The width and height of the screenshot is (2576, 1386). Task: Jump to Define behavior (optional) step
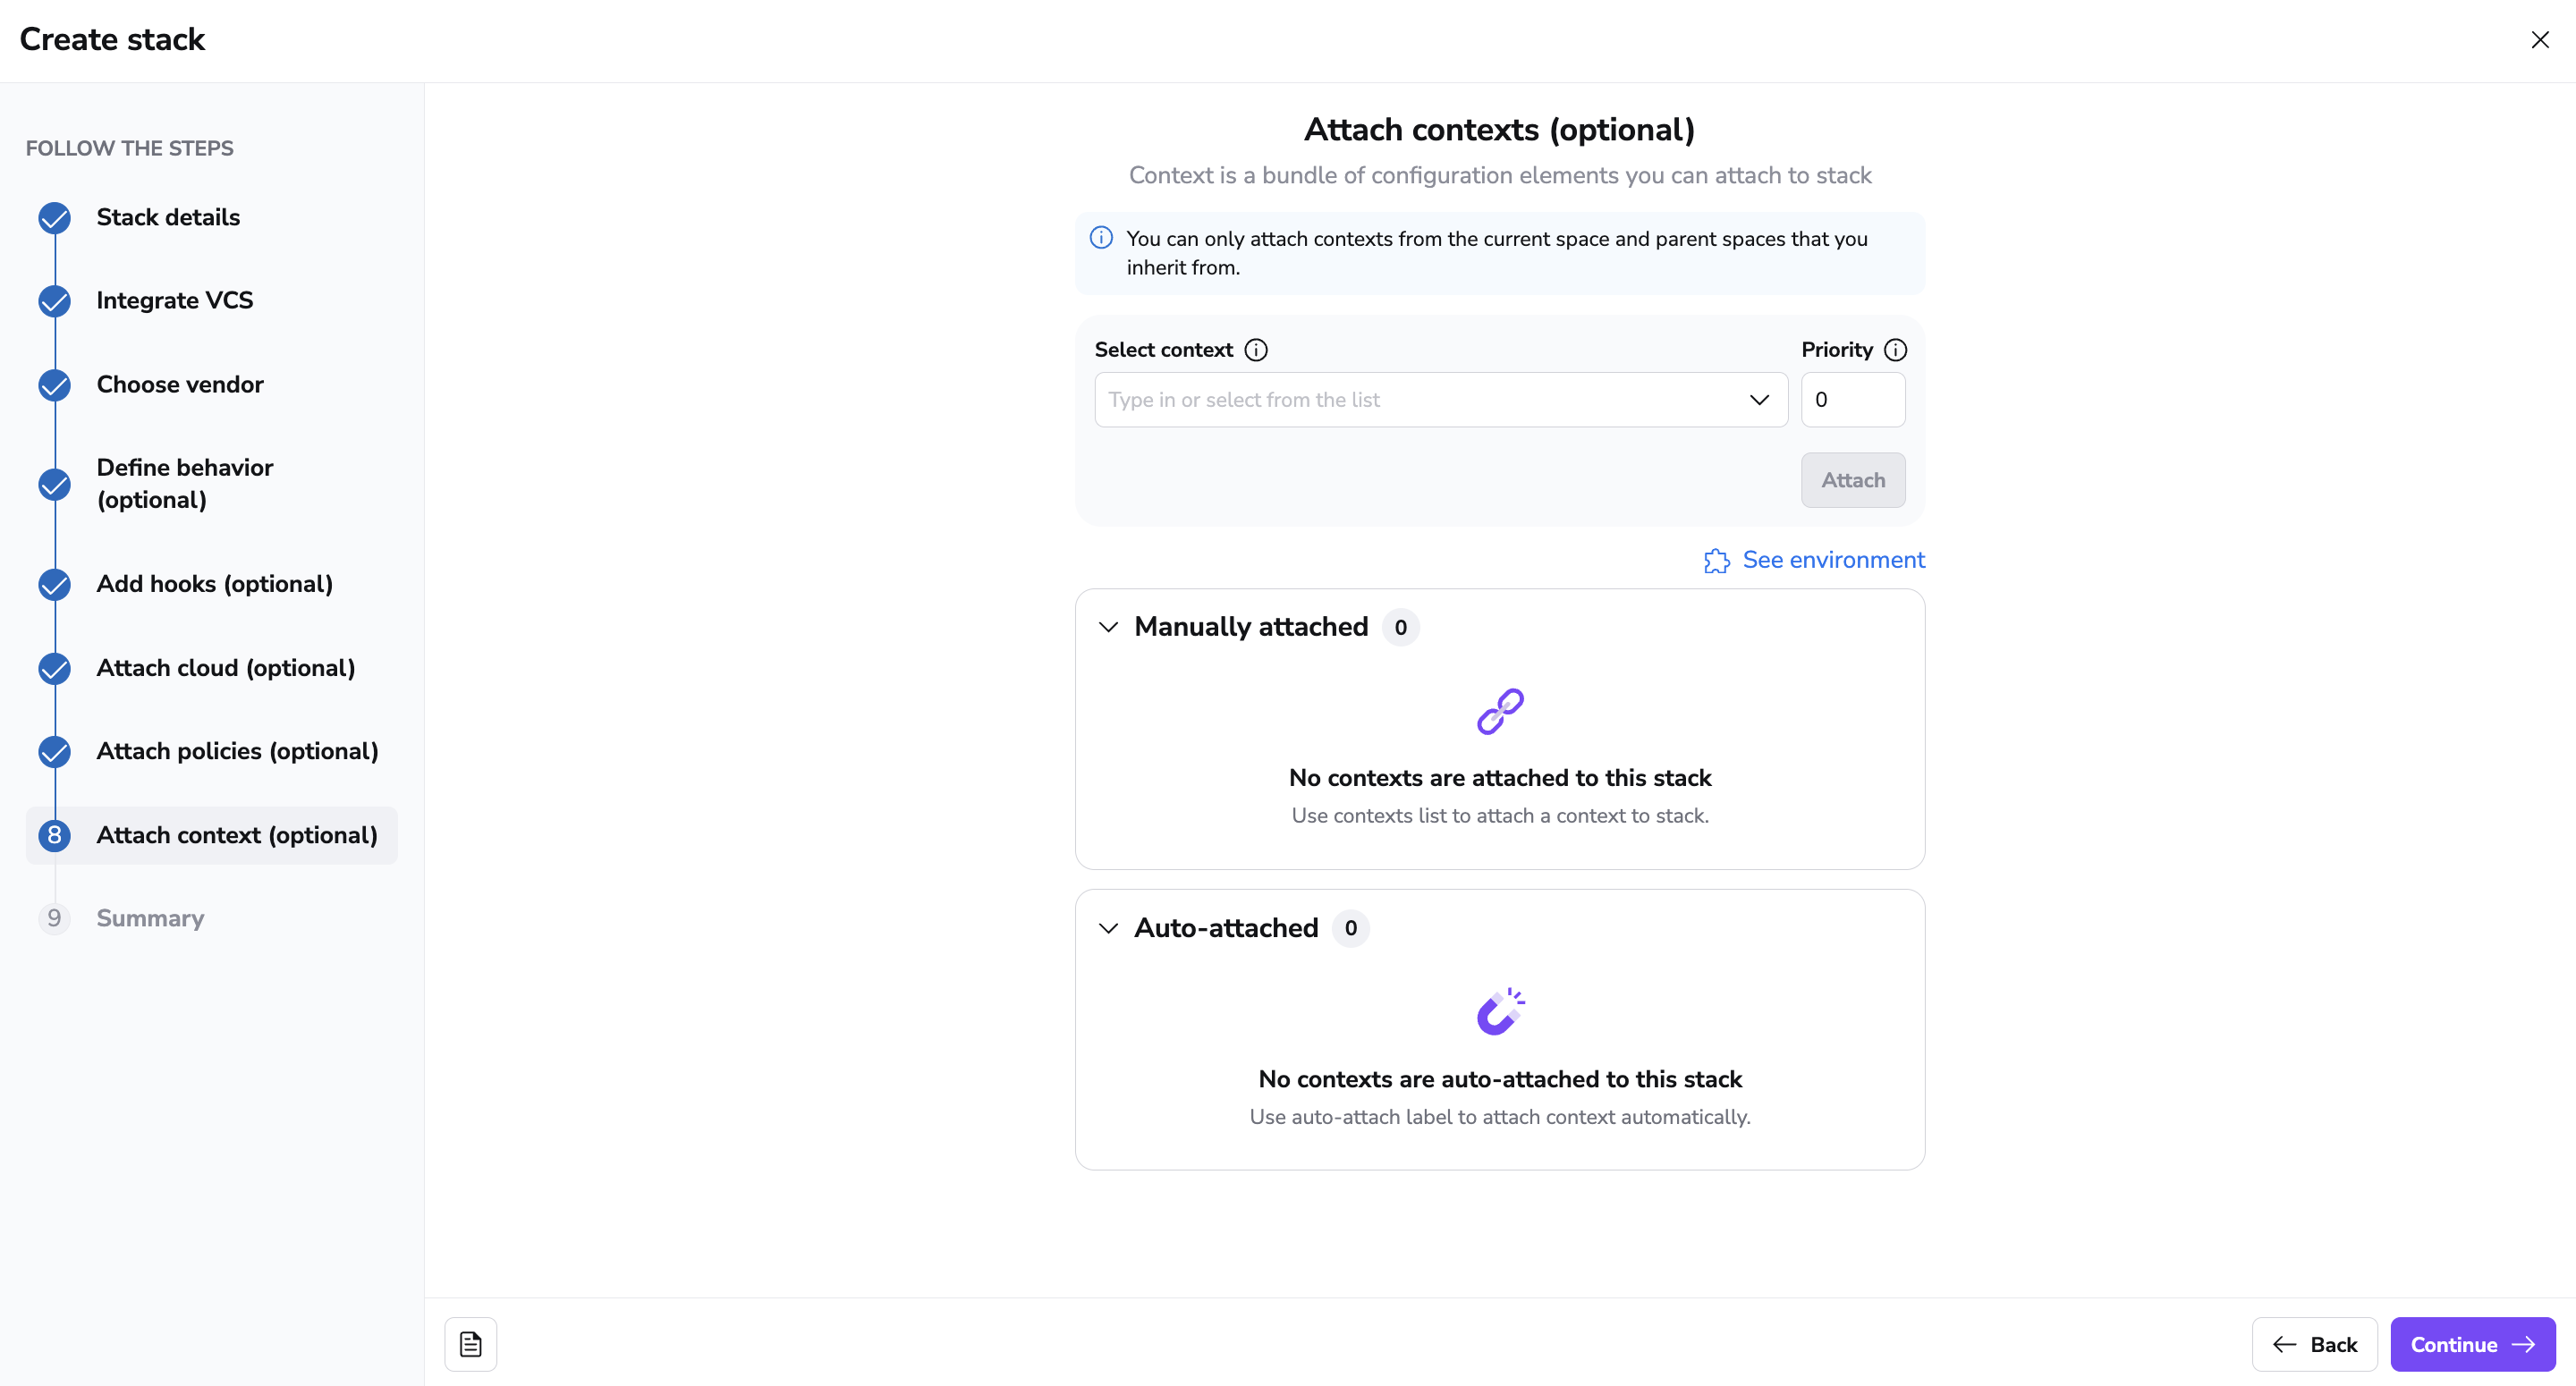(185, 483)
